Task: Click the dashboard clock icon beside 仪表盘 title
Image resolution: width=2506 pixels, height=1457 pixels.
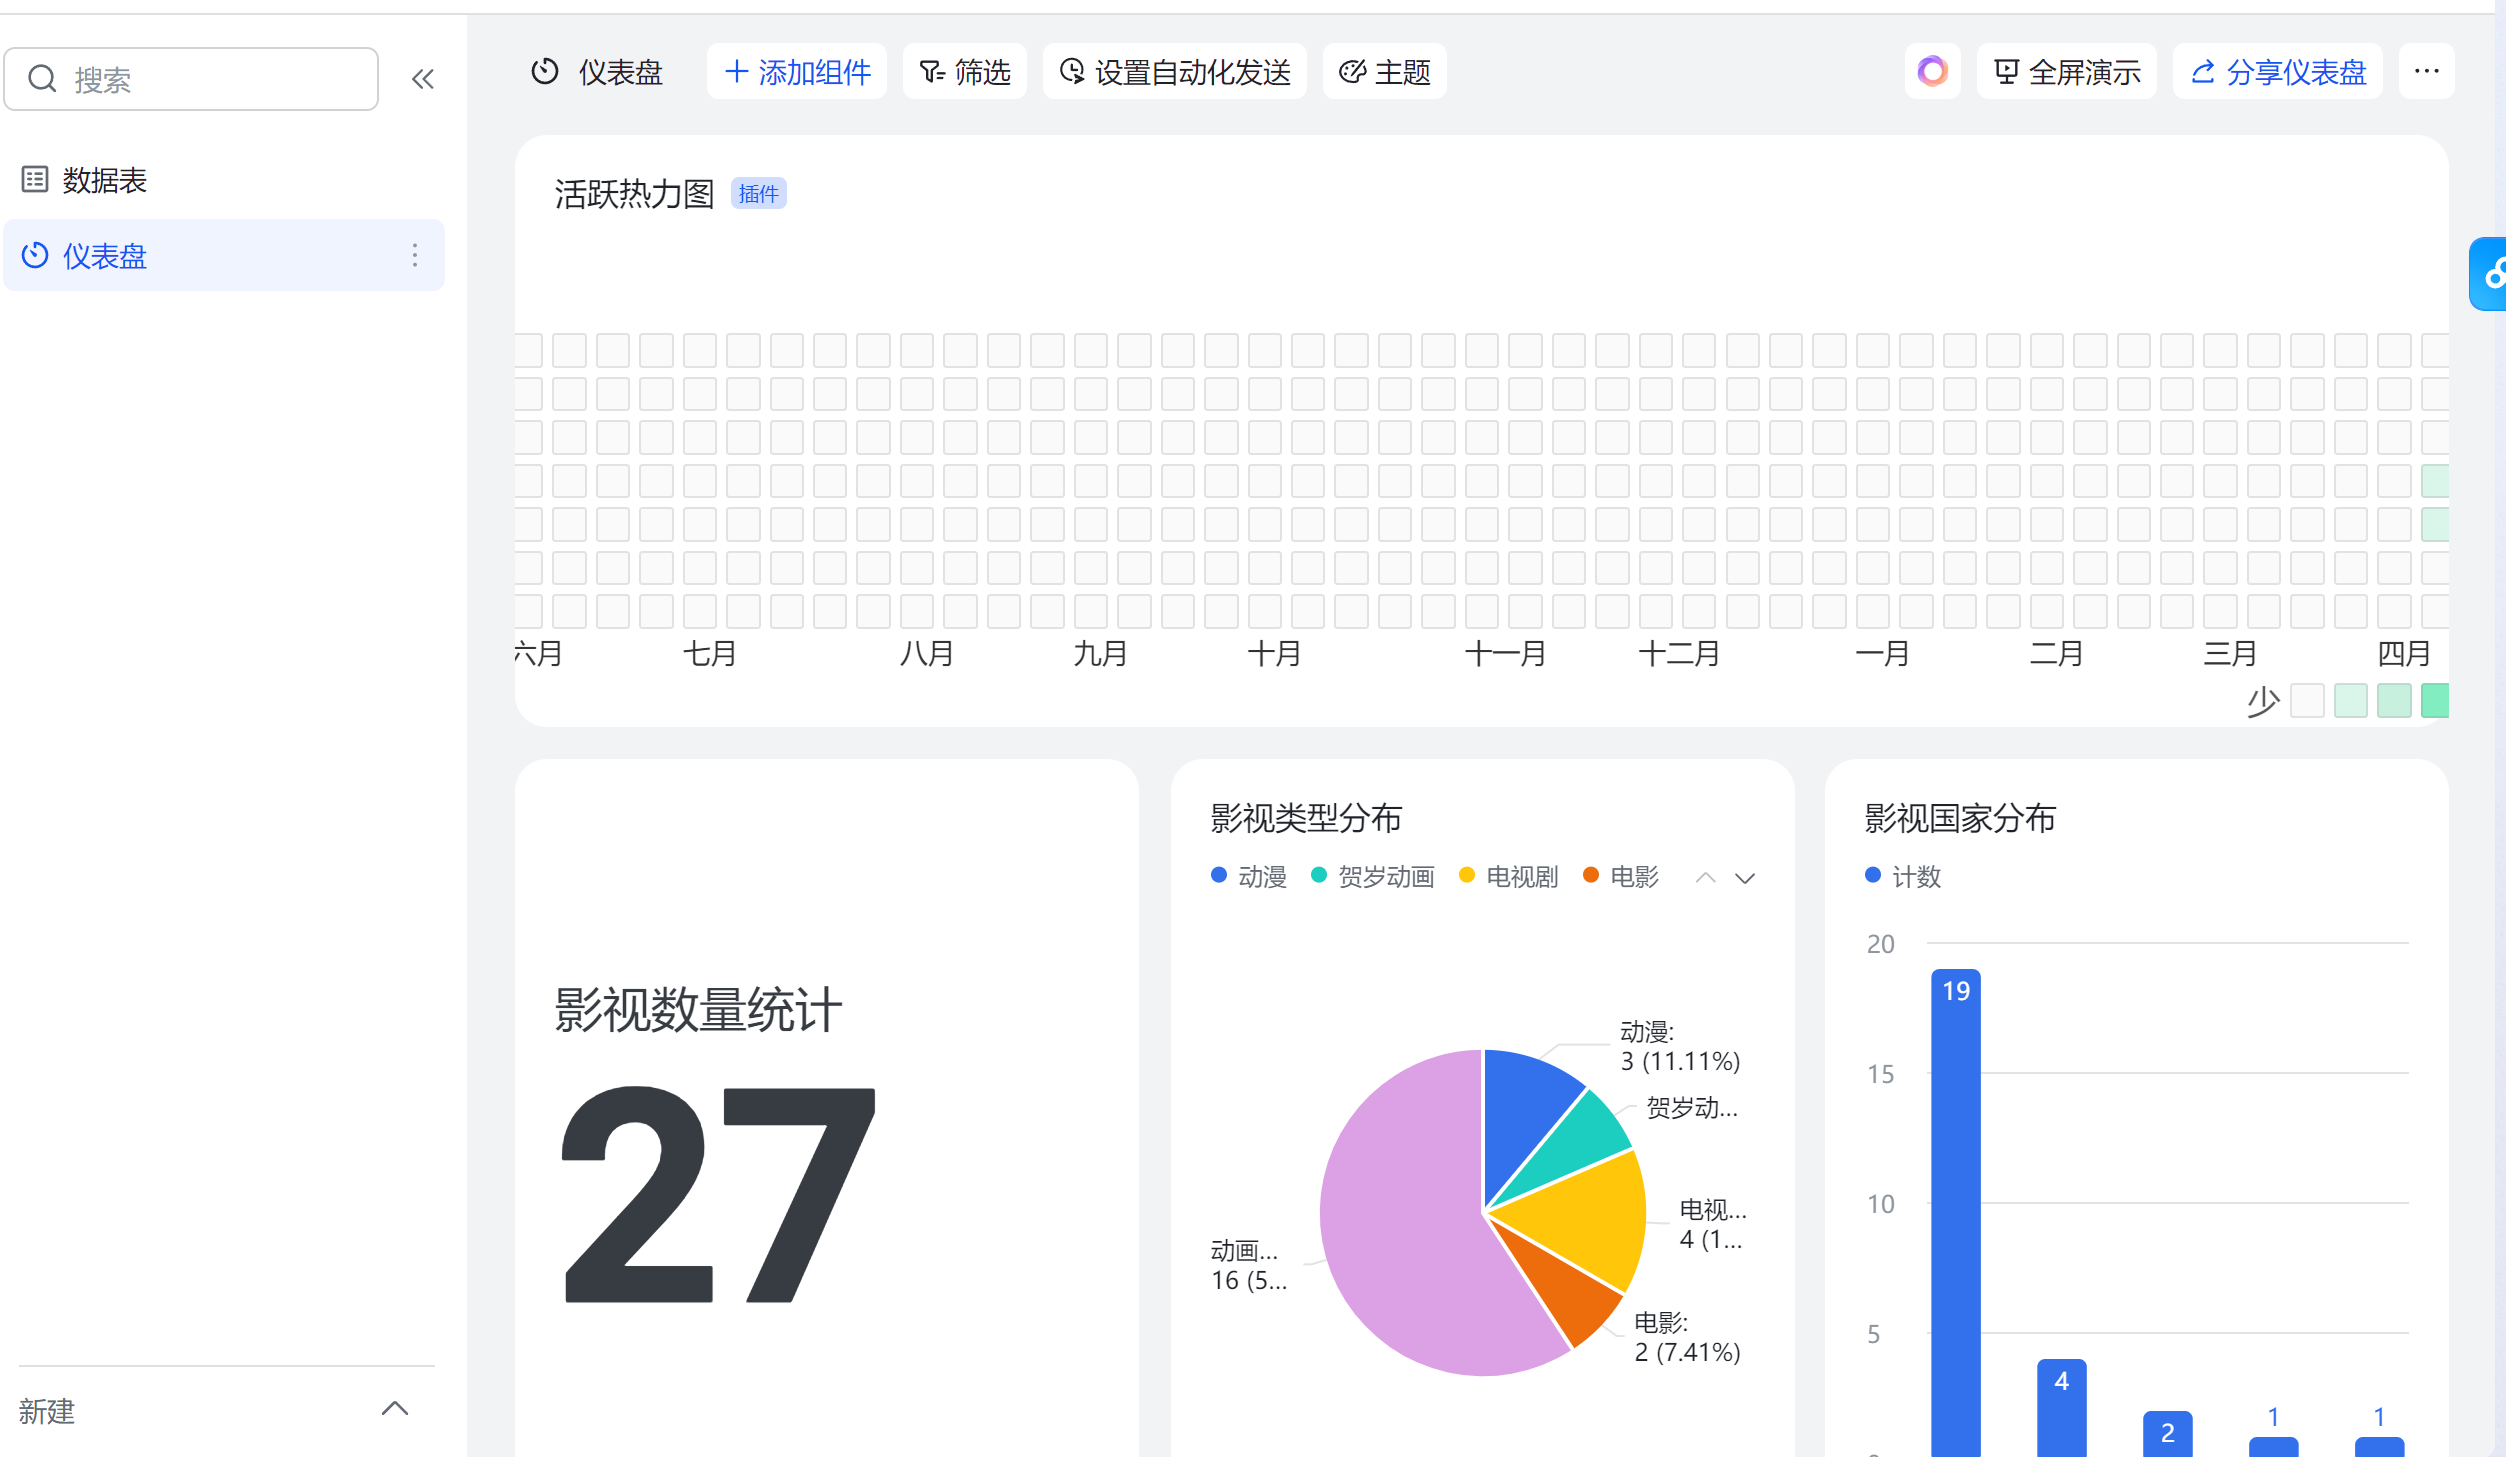Action: tap(545, 72)
